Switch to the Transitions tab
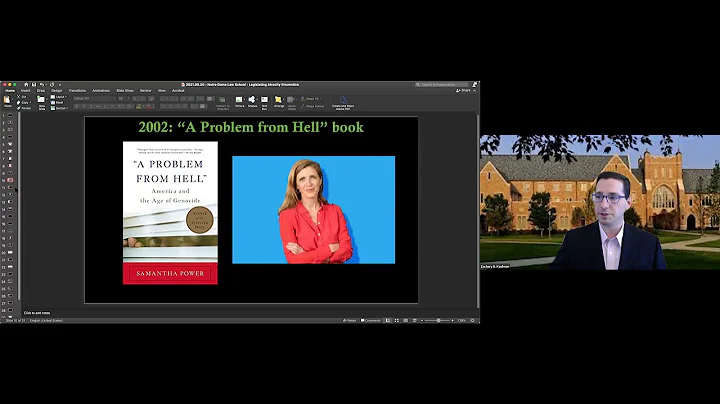Image resolution: width=720 pixels, height=404 pixels. (77, 90)
